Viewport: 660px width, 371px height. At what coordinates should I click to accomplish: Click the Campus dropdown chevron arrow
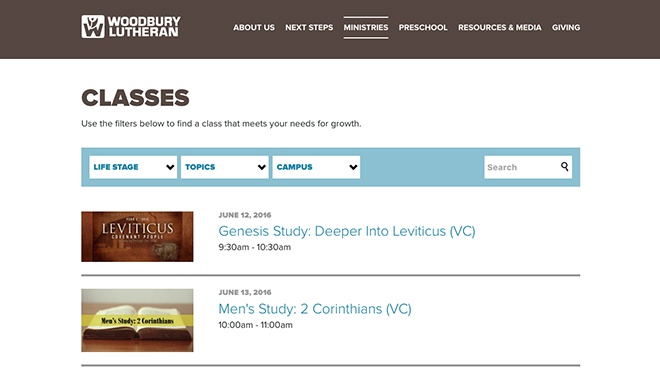353,167
